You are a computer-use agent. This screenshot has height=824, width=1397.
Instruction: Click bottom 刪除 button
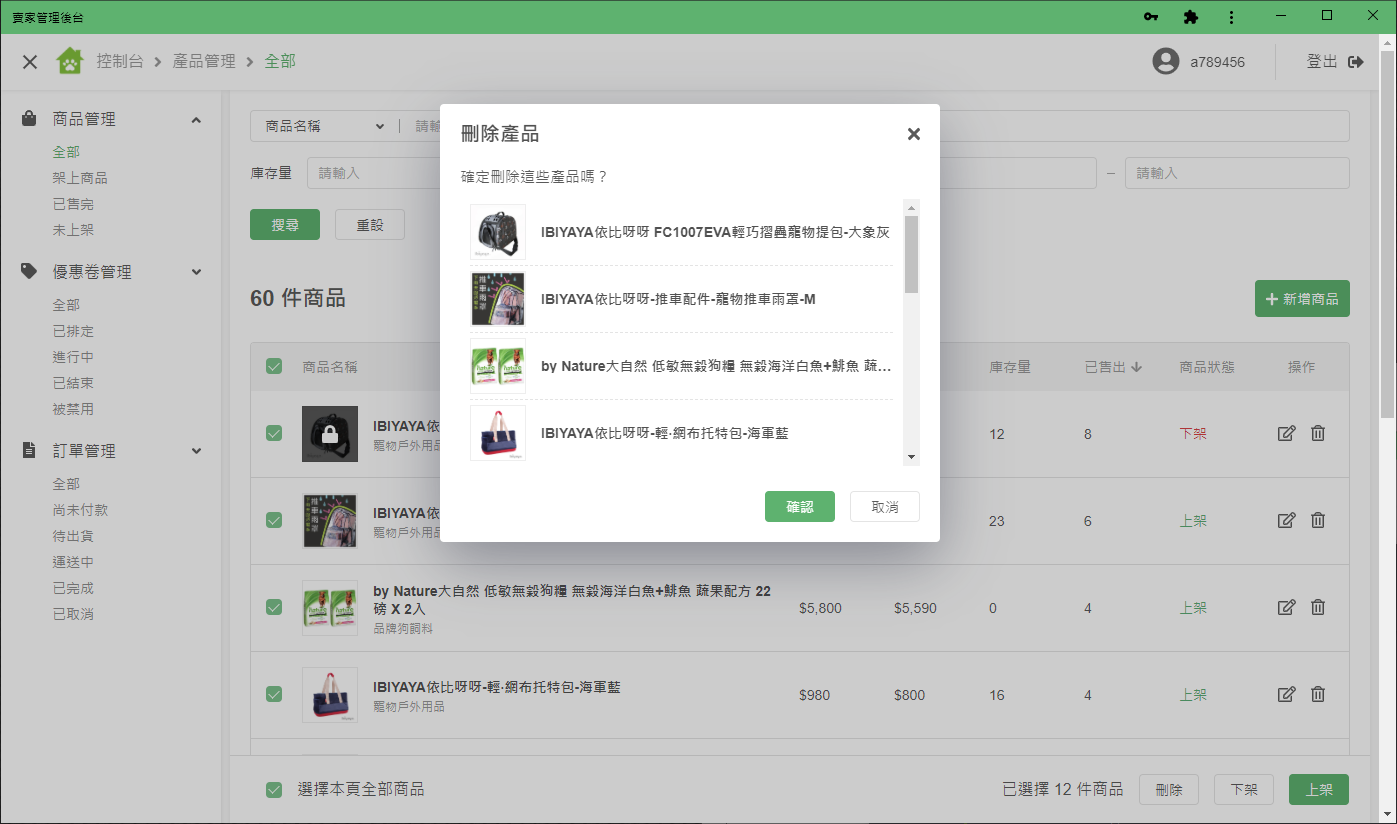point(1169,790)
